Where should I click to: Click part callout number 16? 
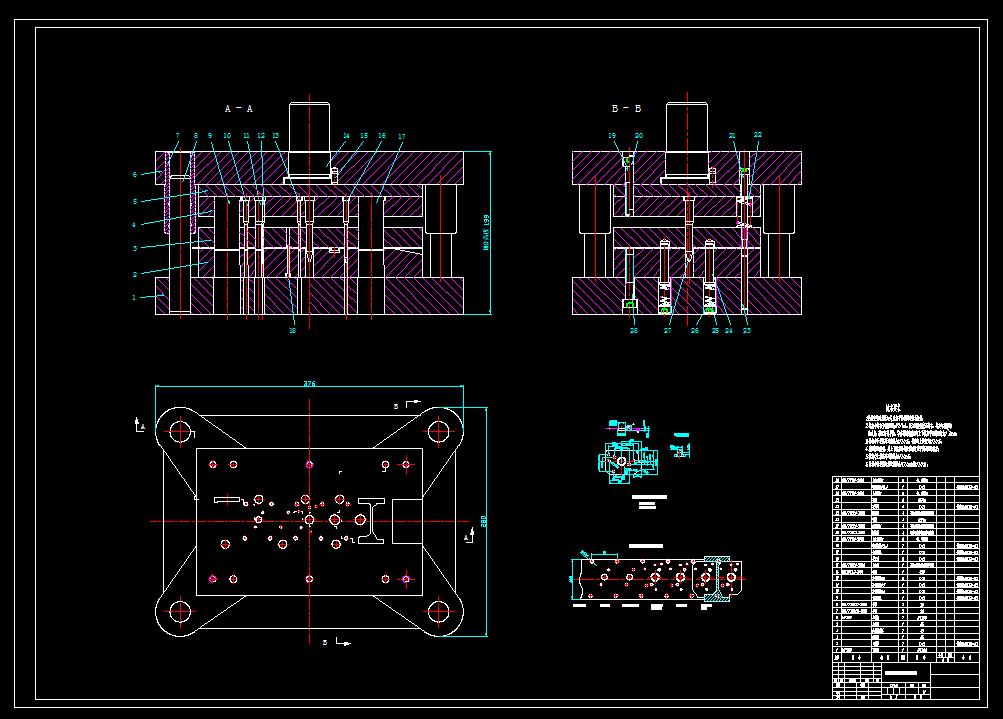tap(382, 136)
